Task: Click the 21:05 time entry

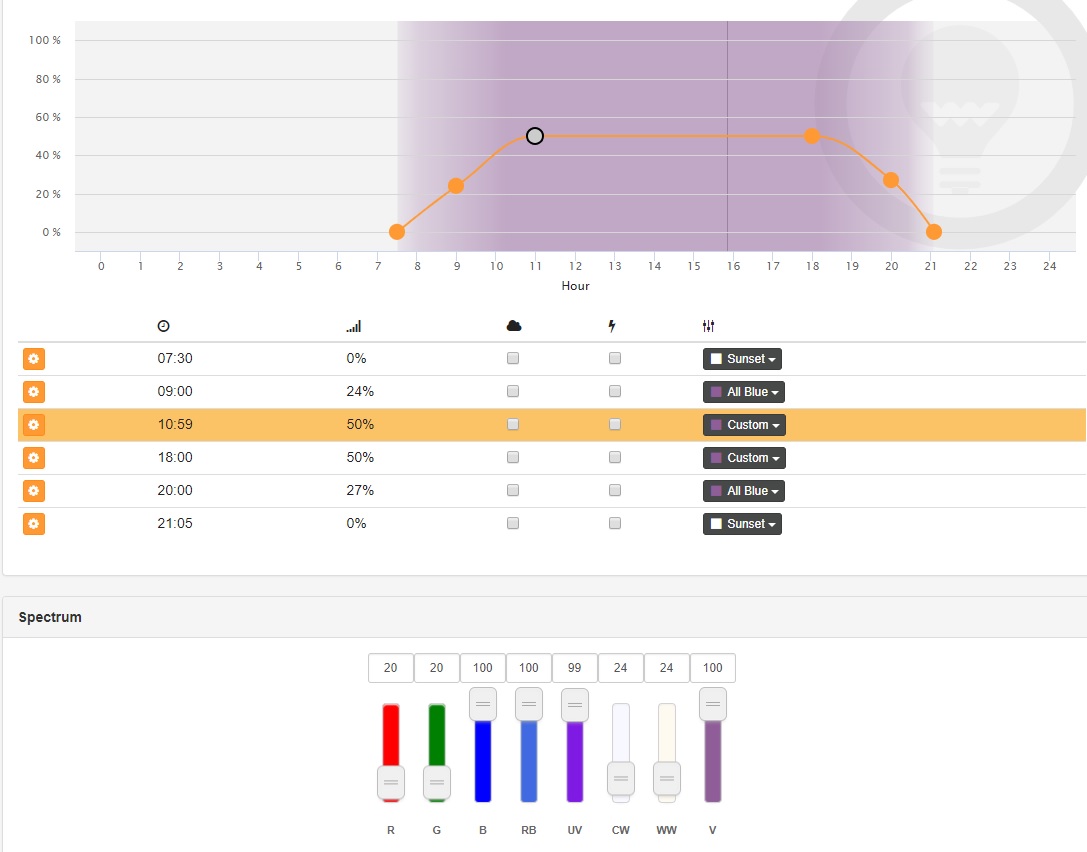Action: 175,524
